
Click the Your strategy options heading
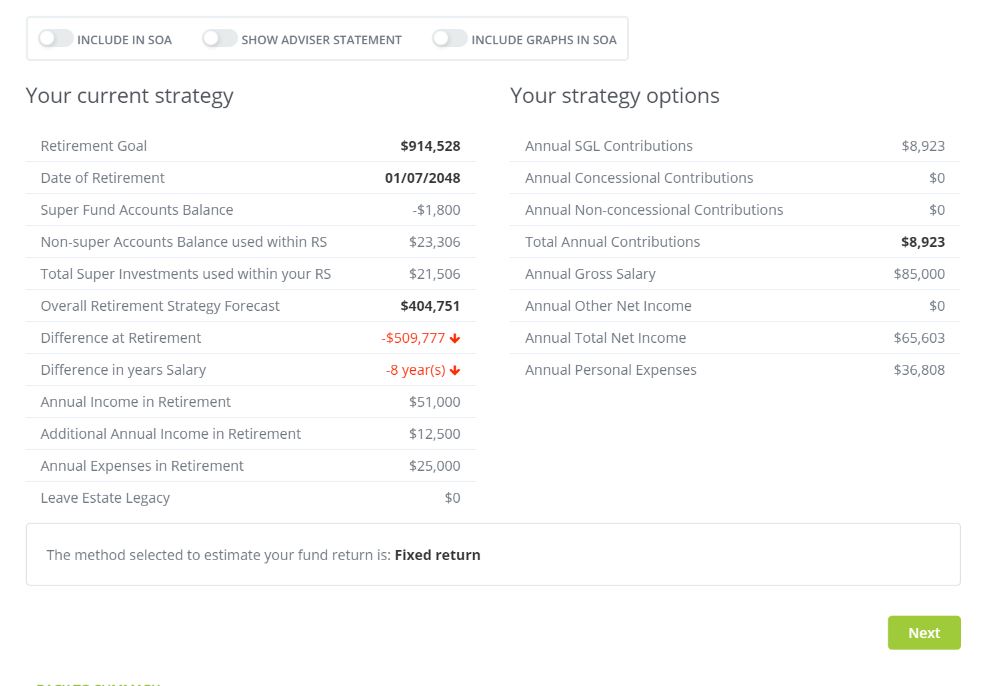[x=614, y=96]
